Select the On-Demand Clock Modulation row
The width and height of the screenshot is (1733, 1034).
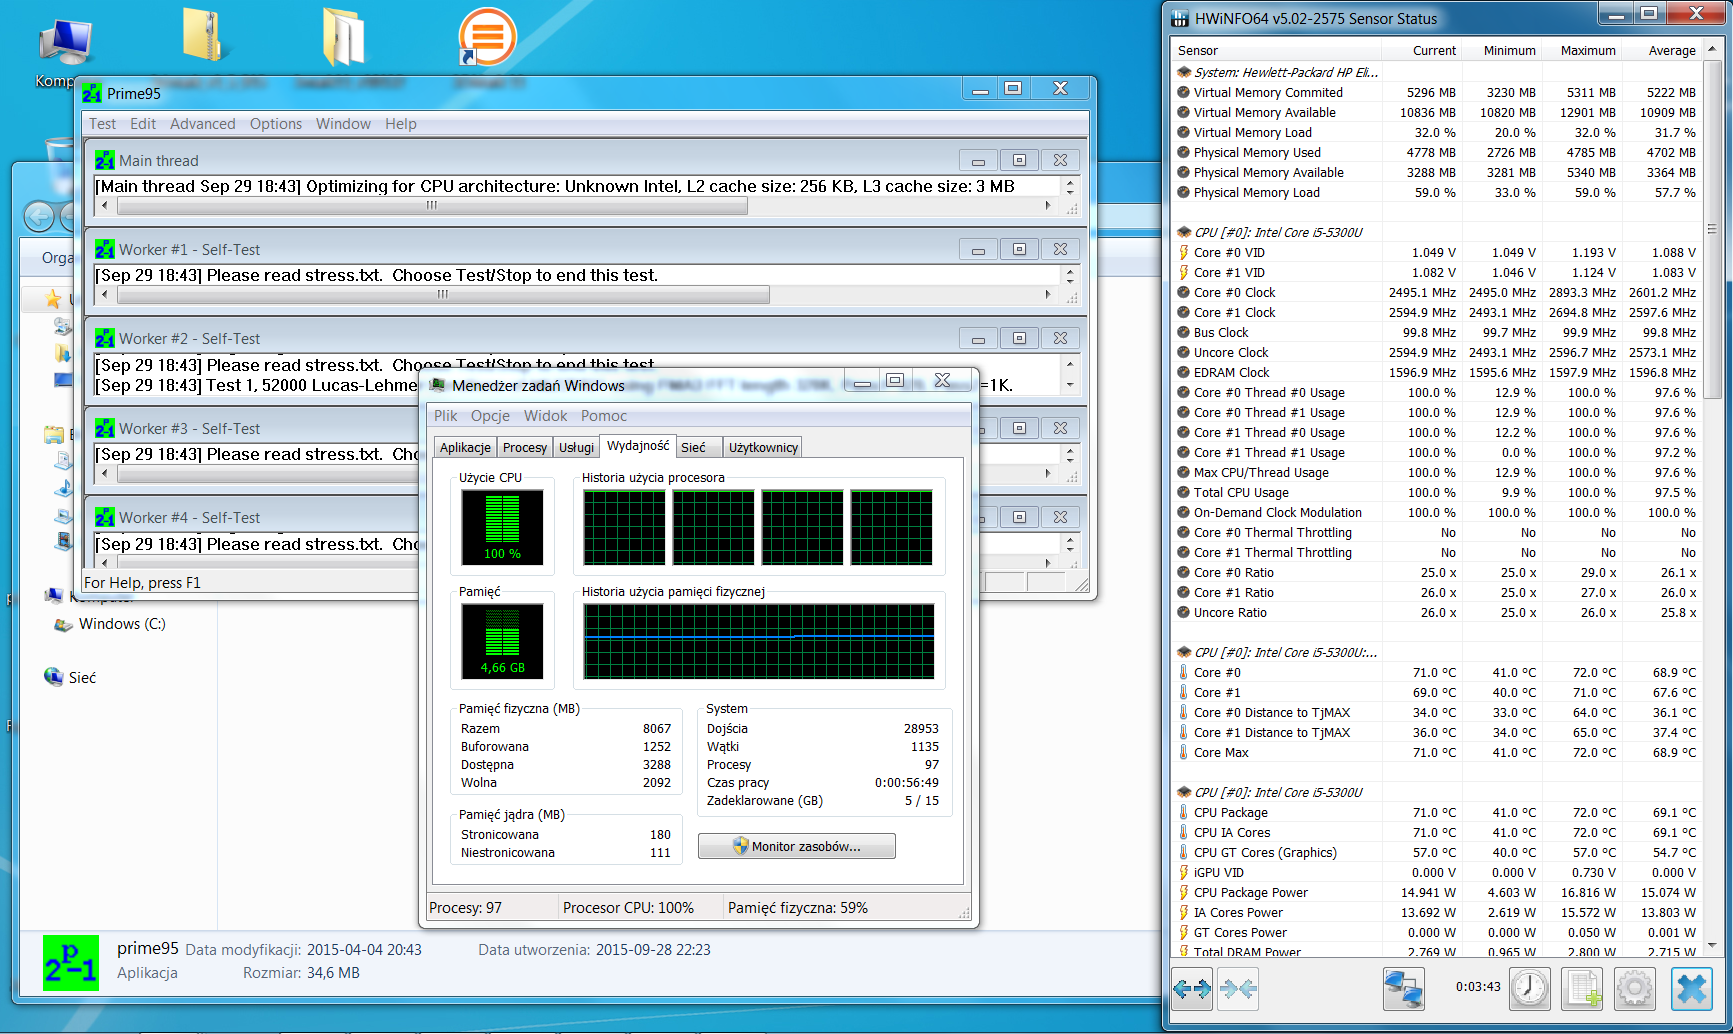click(1437, 513)
